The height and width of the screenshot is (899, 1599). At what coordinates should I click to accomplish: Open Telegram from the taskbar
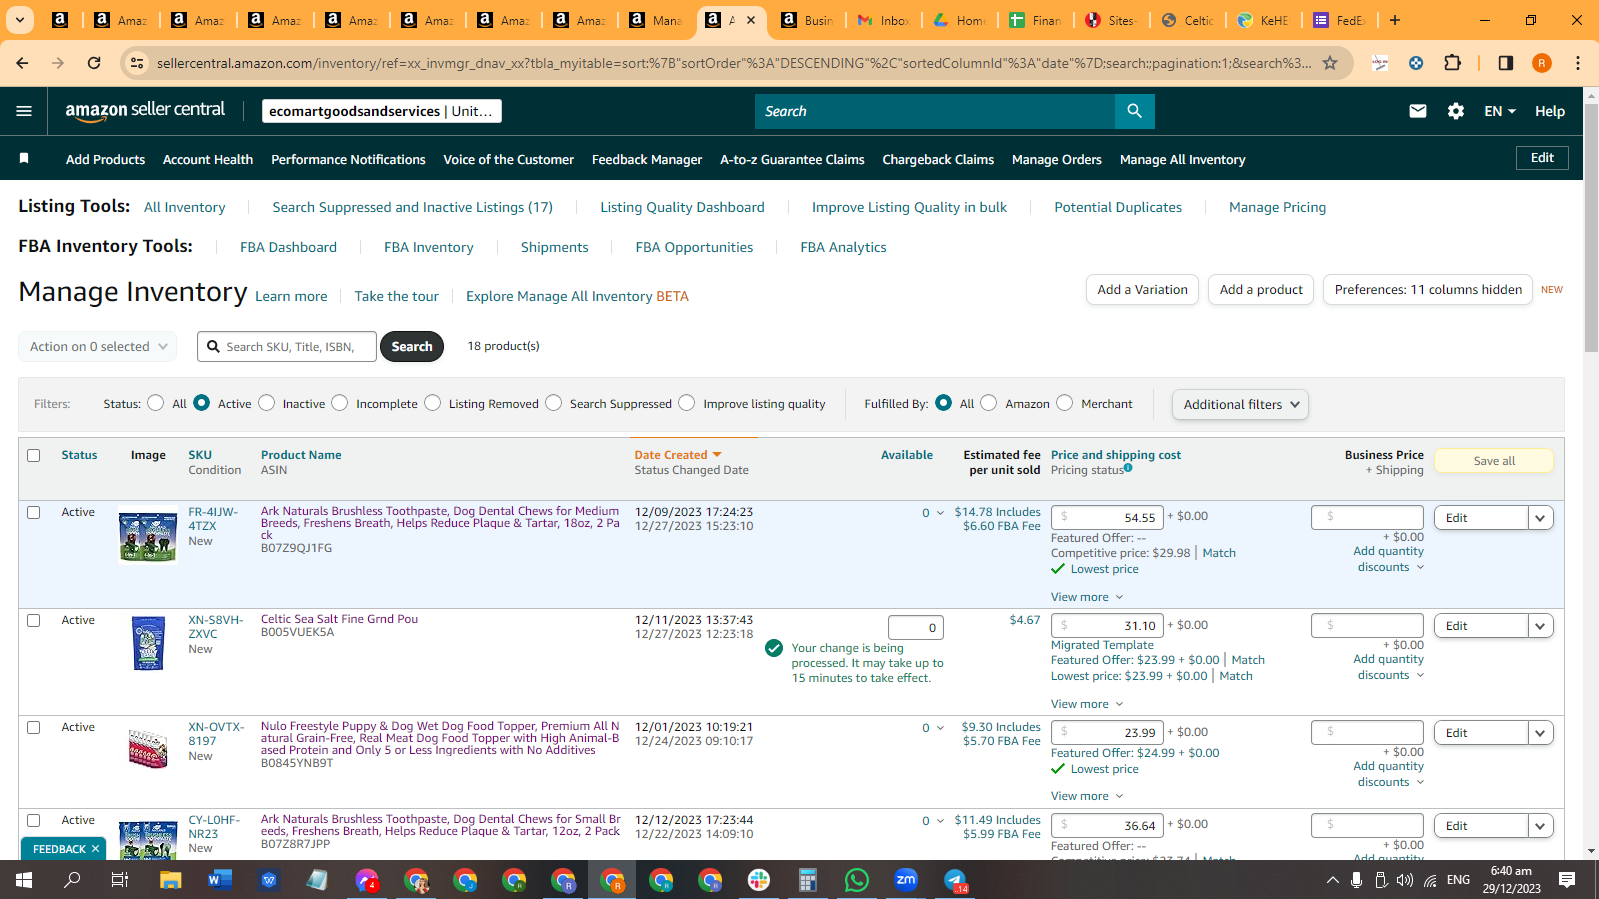955,880
